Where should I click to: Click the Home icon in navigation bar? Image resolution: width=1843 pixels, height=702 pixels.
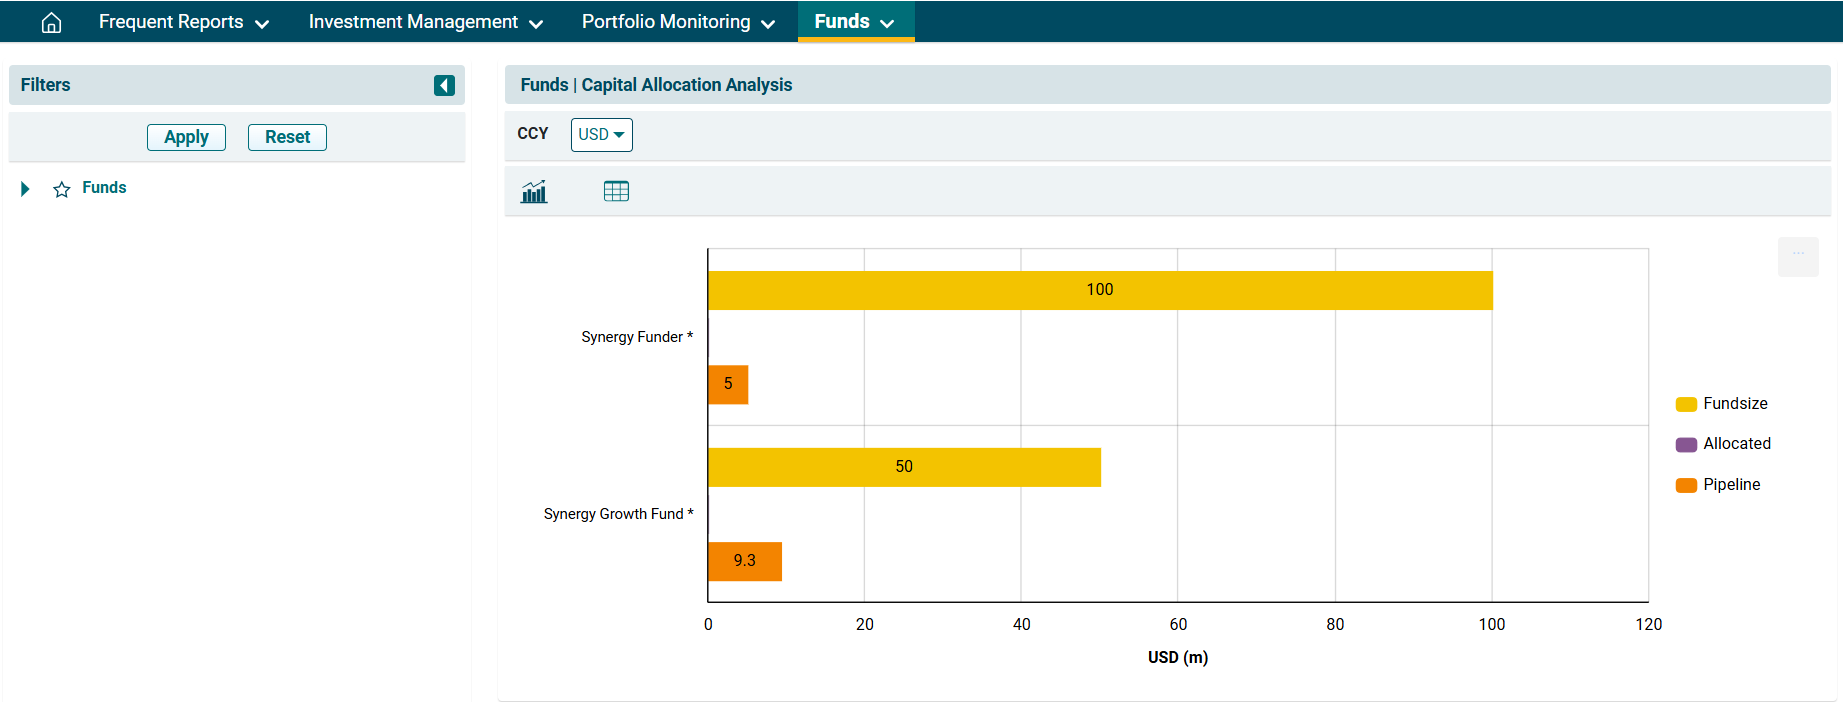tap(51, 22)
